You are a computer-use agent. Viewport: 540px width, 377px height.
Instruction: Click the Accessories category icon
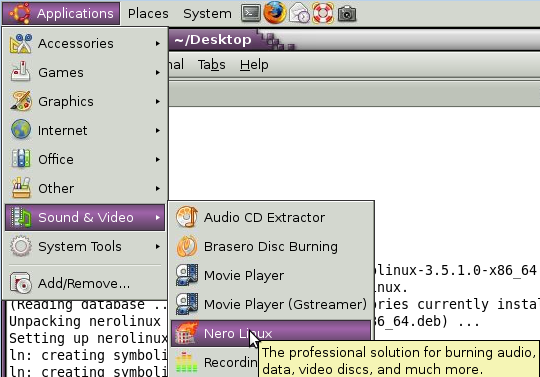click(x=21, y=43)
